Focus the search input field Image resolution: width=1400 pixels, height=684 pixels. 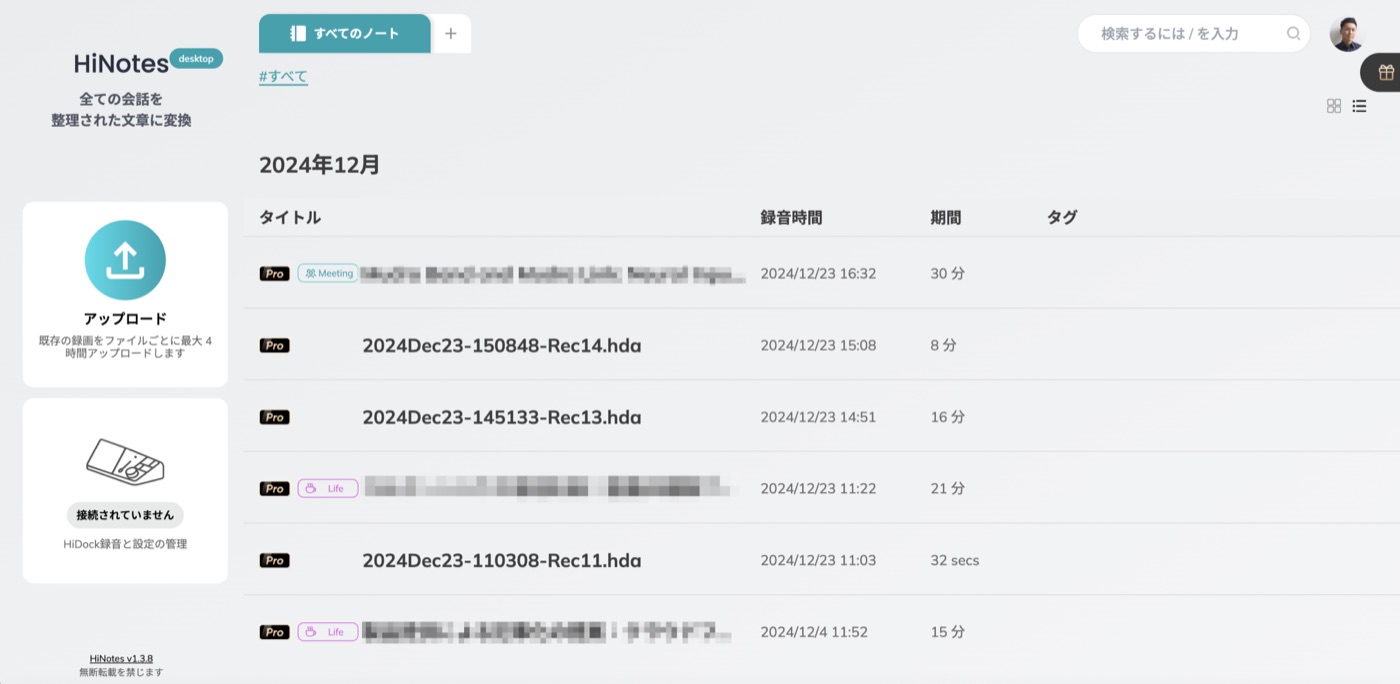(x=1193, y=34)
